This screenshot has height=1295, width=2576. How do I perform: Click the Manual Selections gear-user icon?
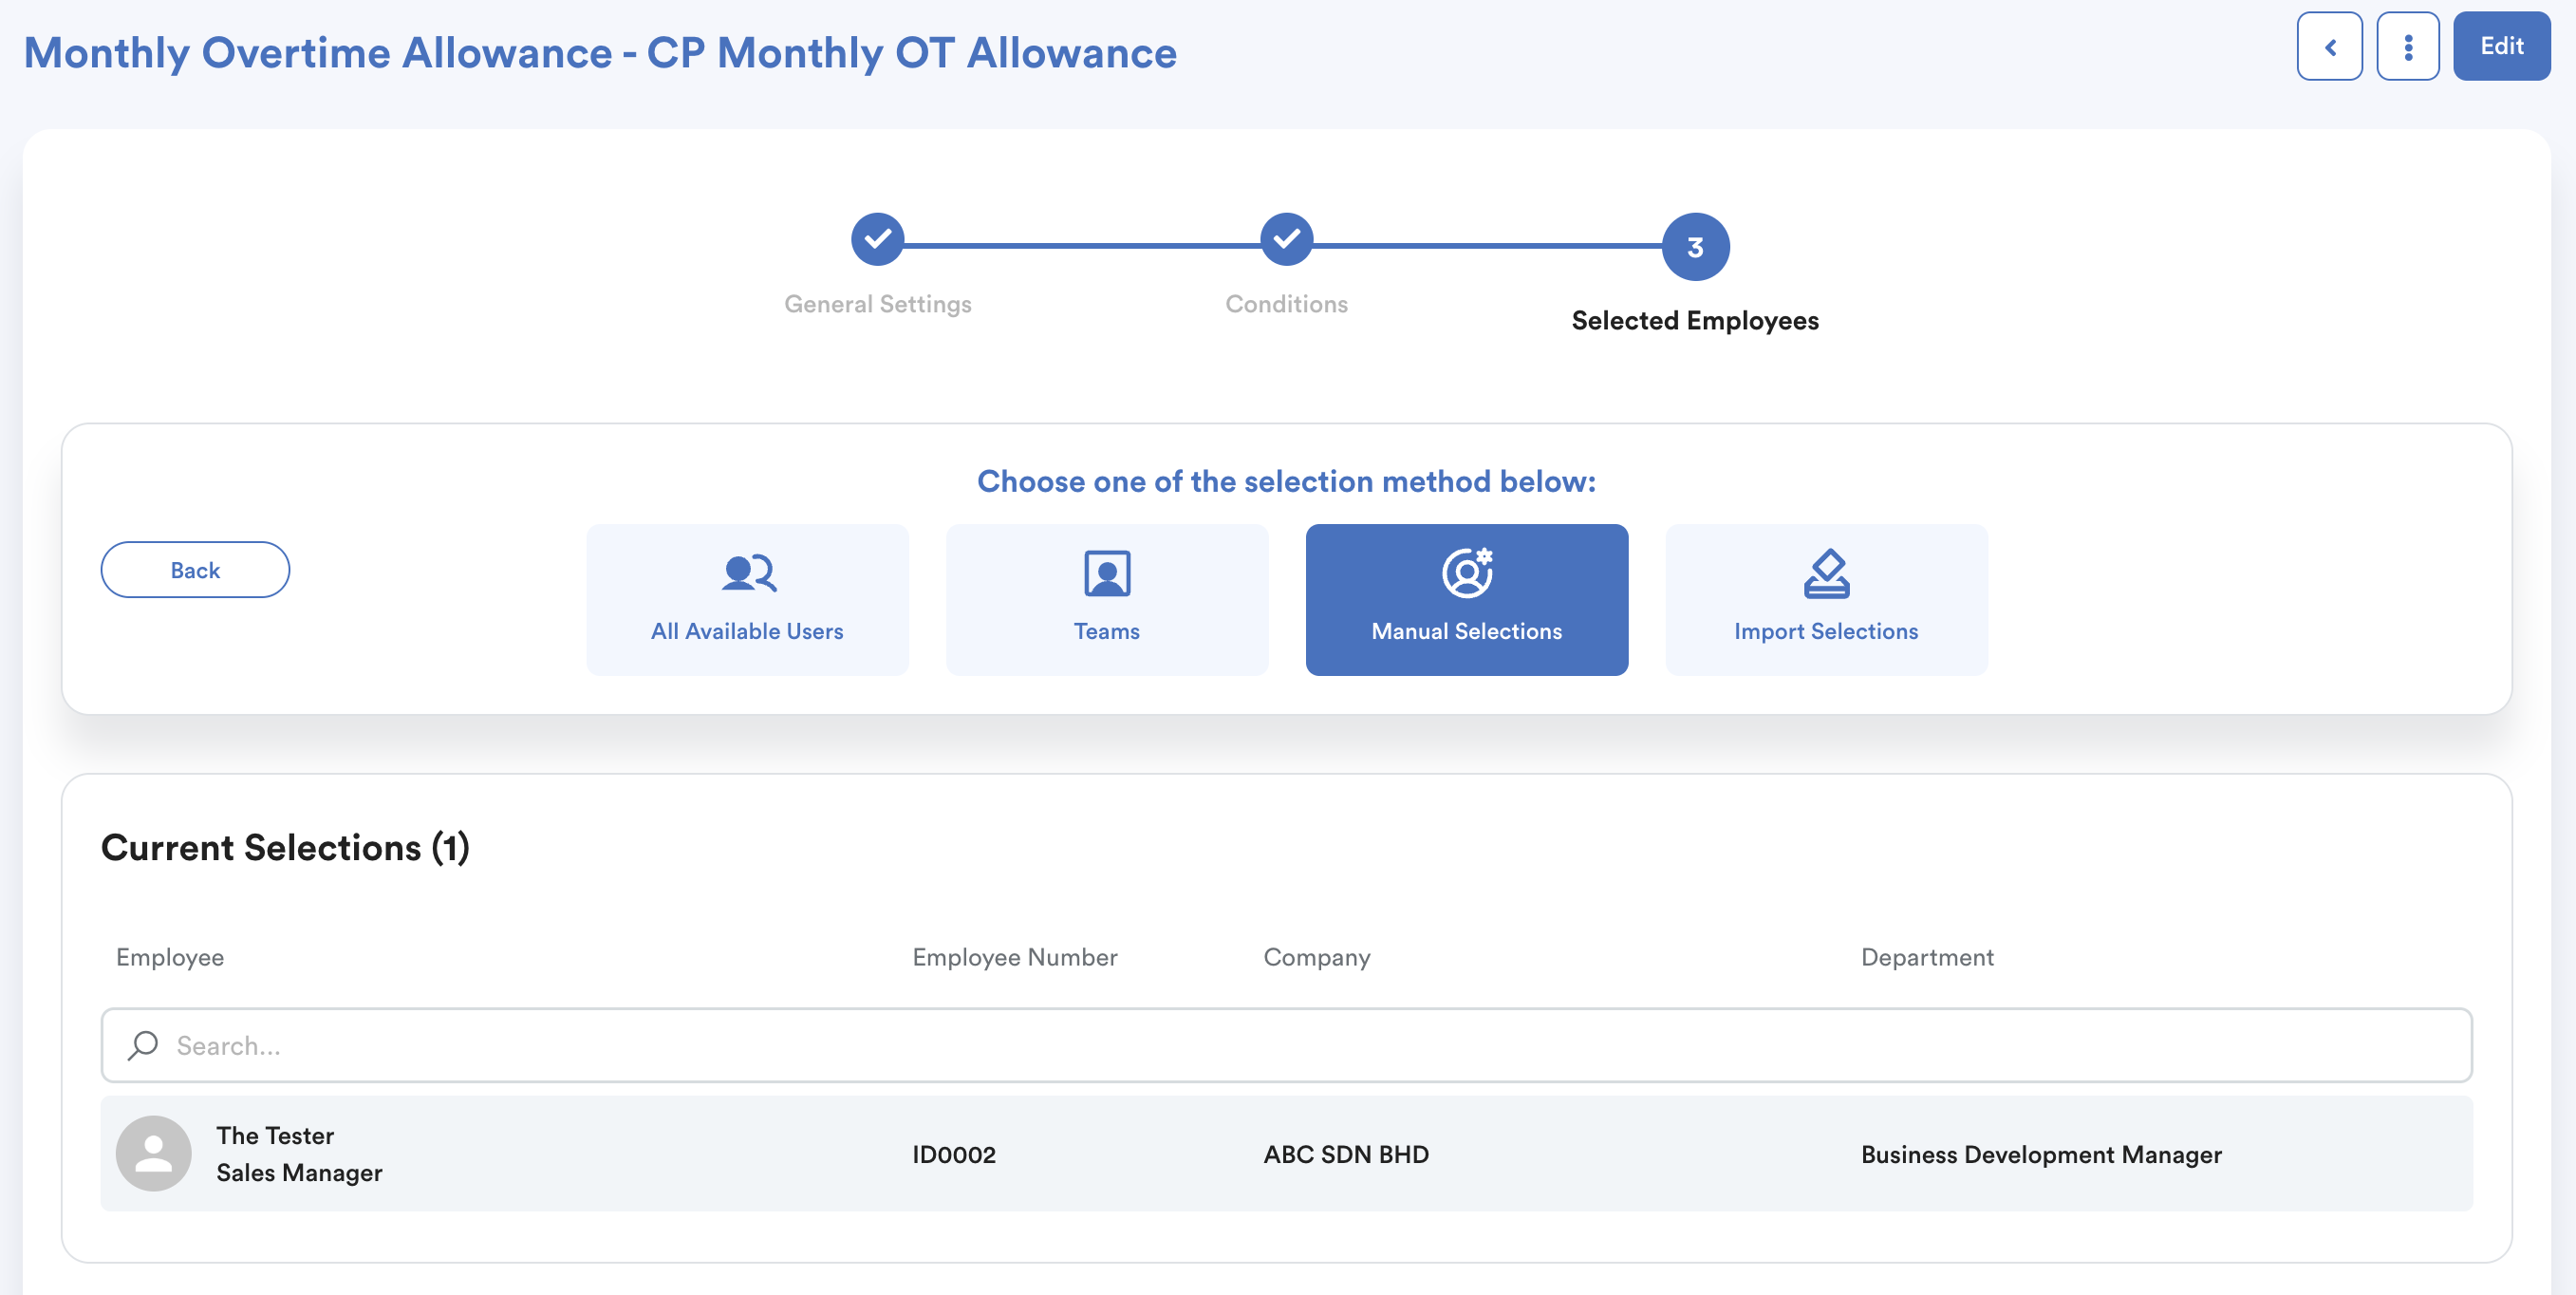click(1466, 573)
